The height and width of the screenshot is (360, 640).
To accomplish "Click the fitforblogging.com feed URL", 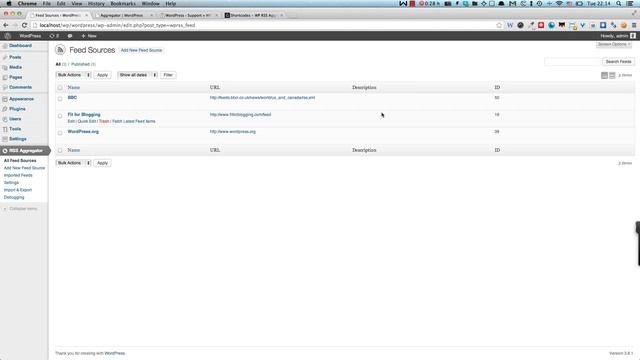I will 240,115.
